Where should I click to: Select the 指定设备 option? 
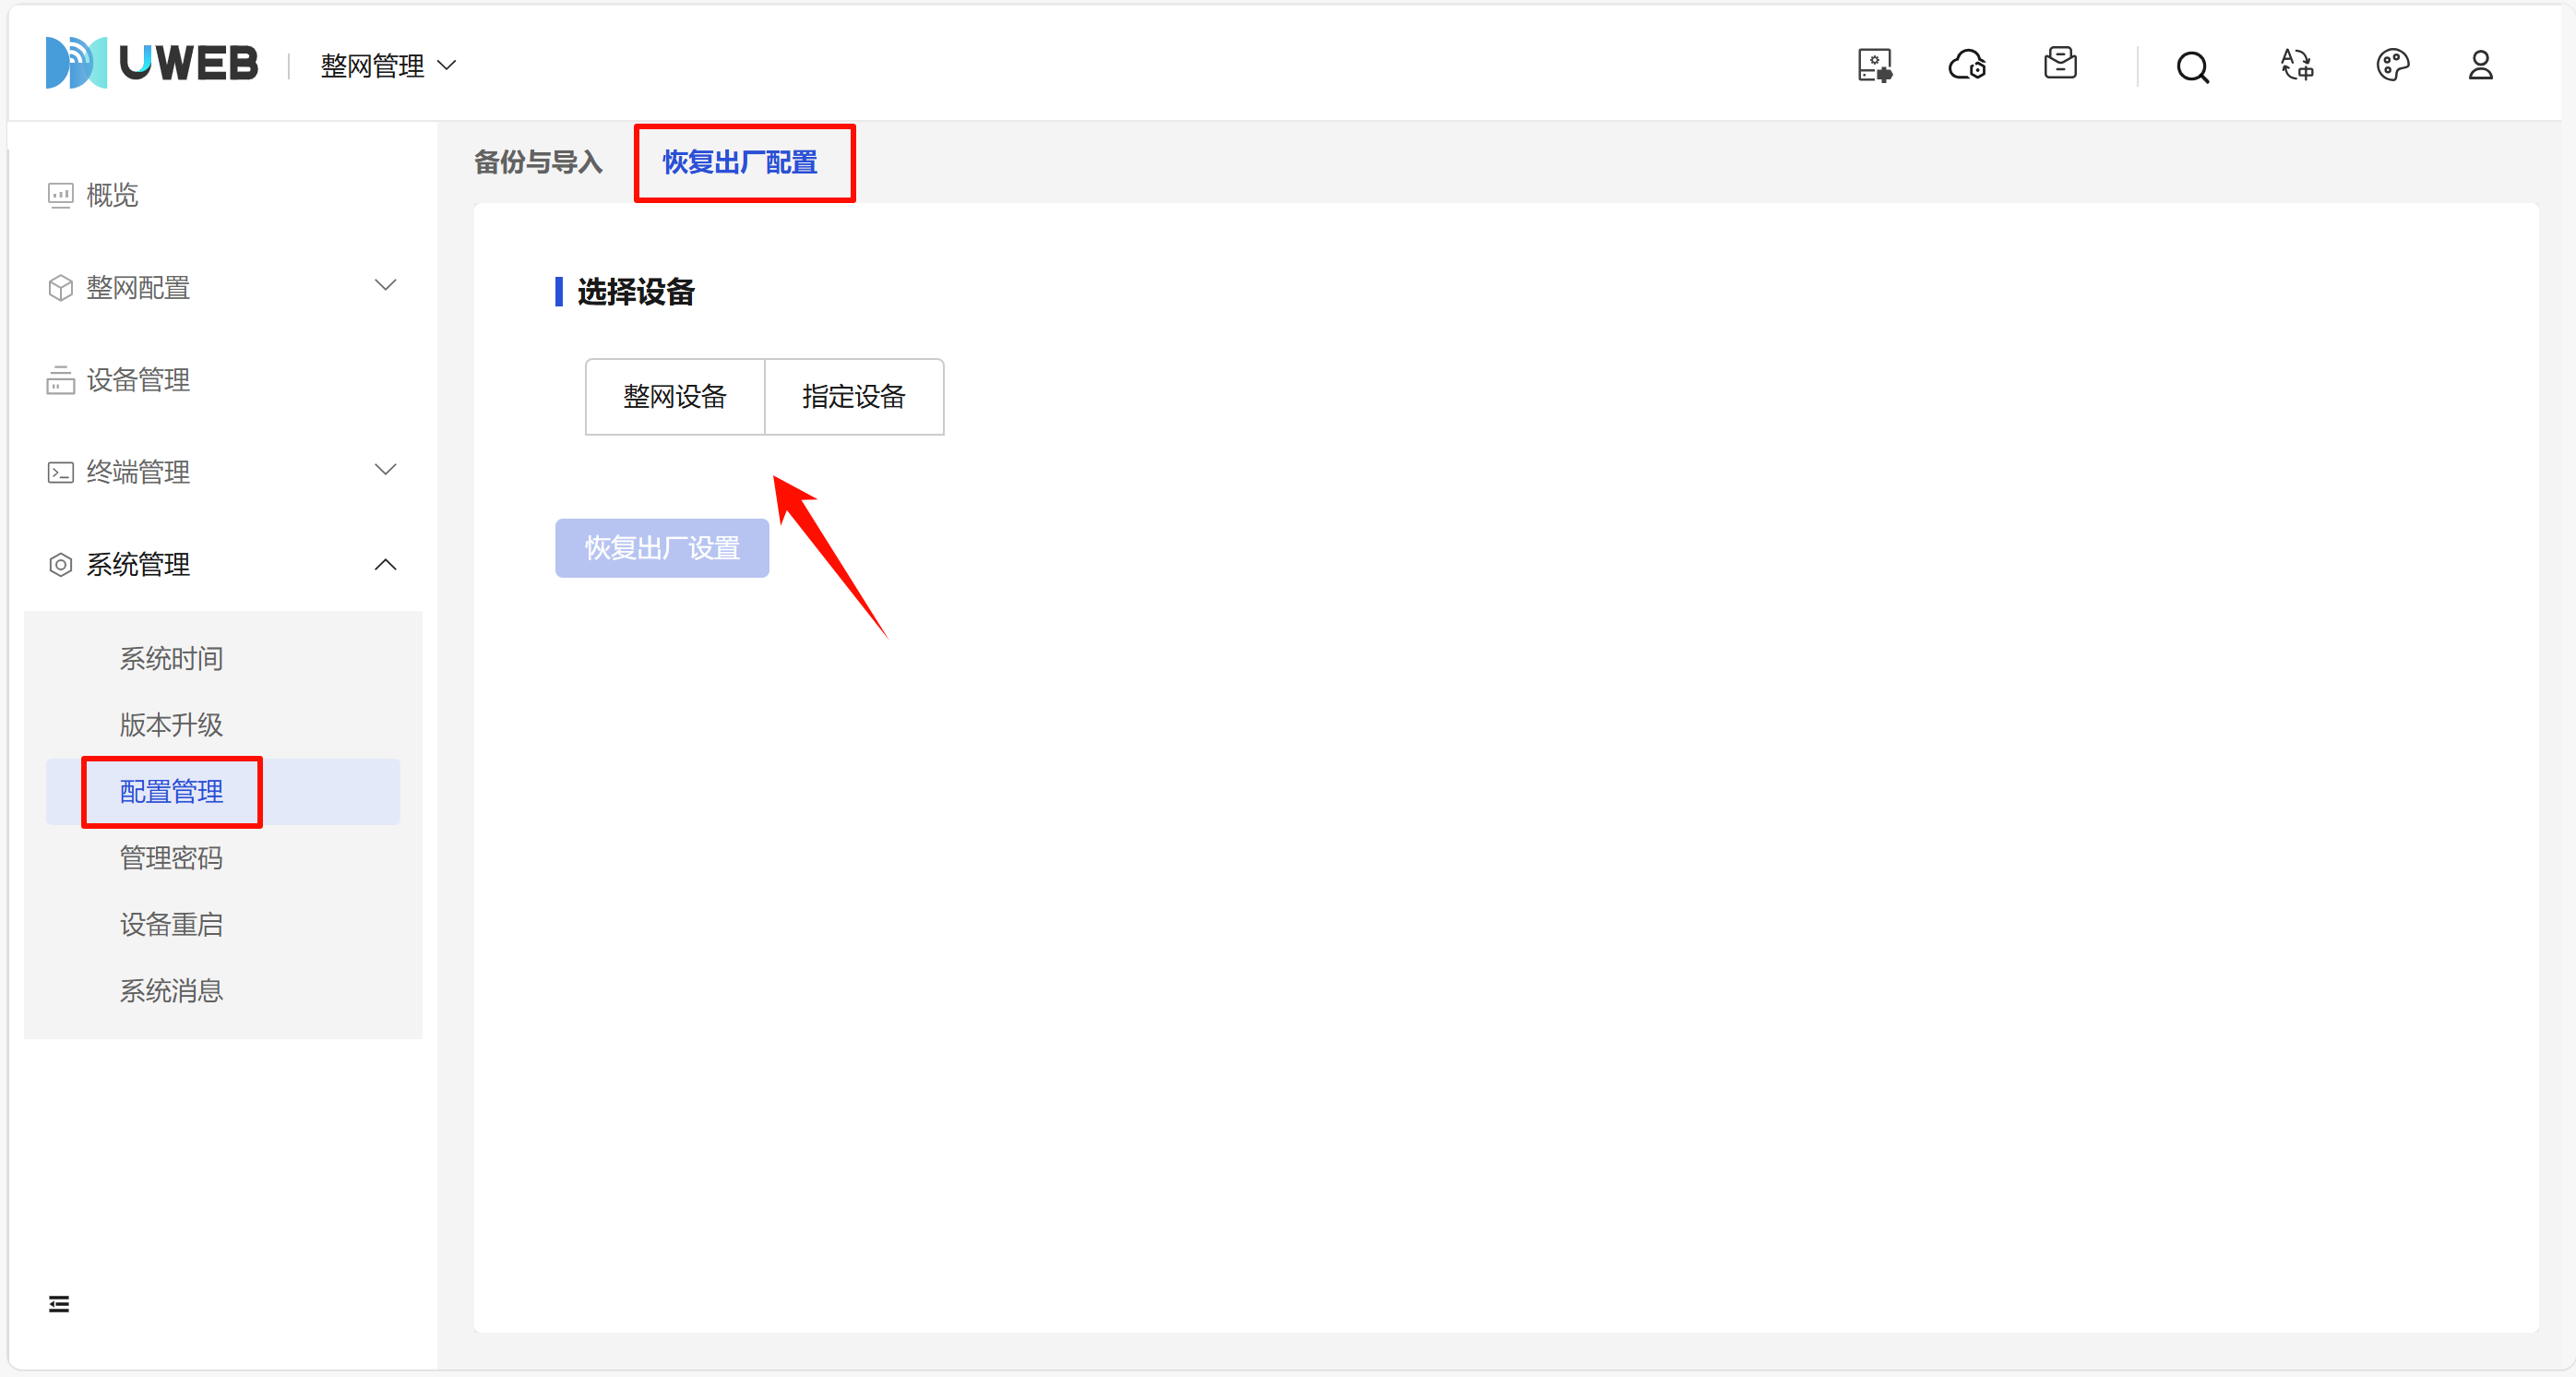pyautogui.click(x=854, y=397)
